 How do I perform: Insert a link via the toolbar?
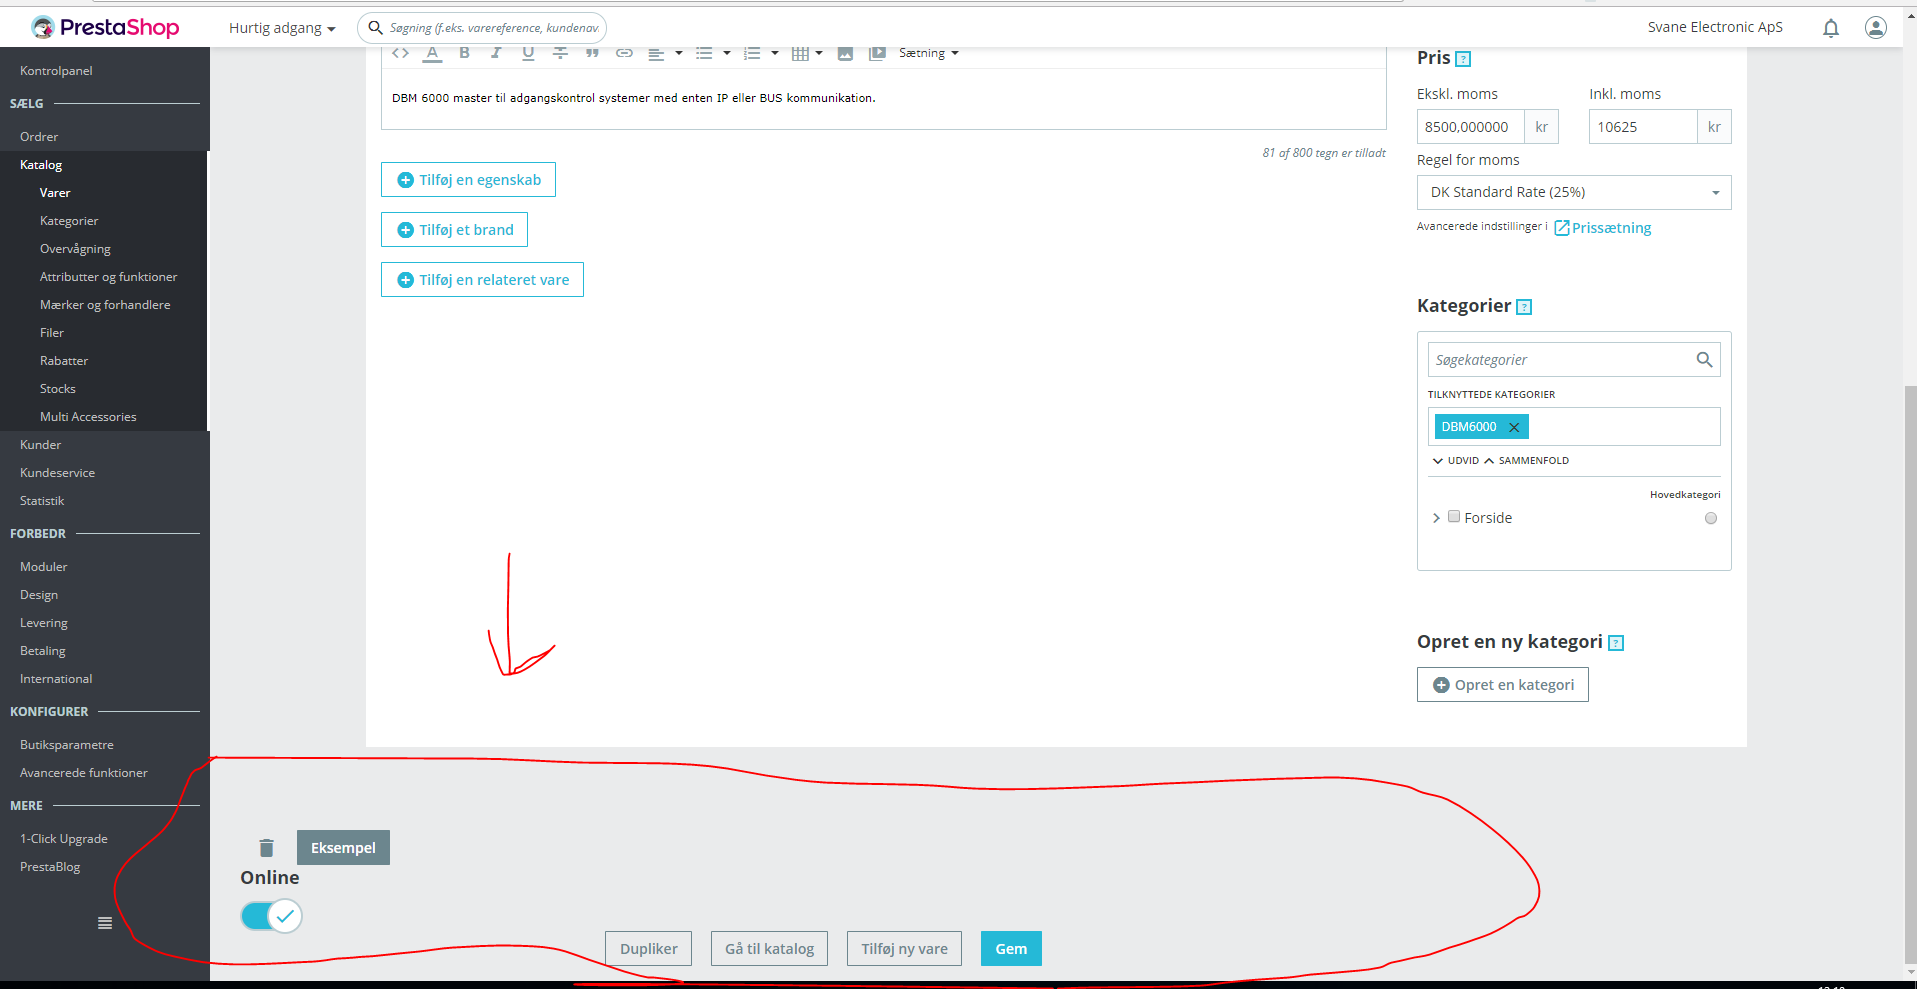click(624, 53)
